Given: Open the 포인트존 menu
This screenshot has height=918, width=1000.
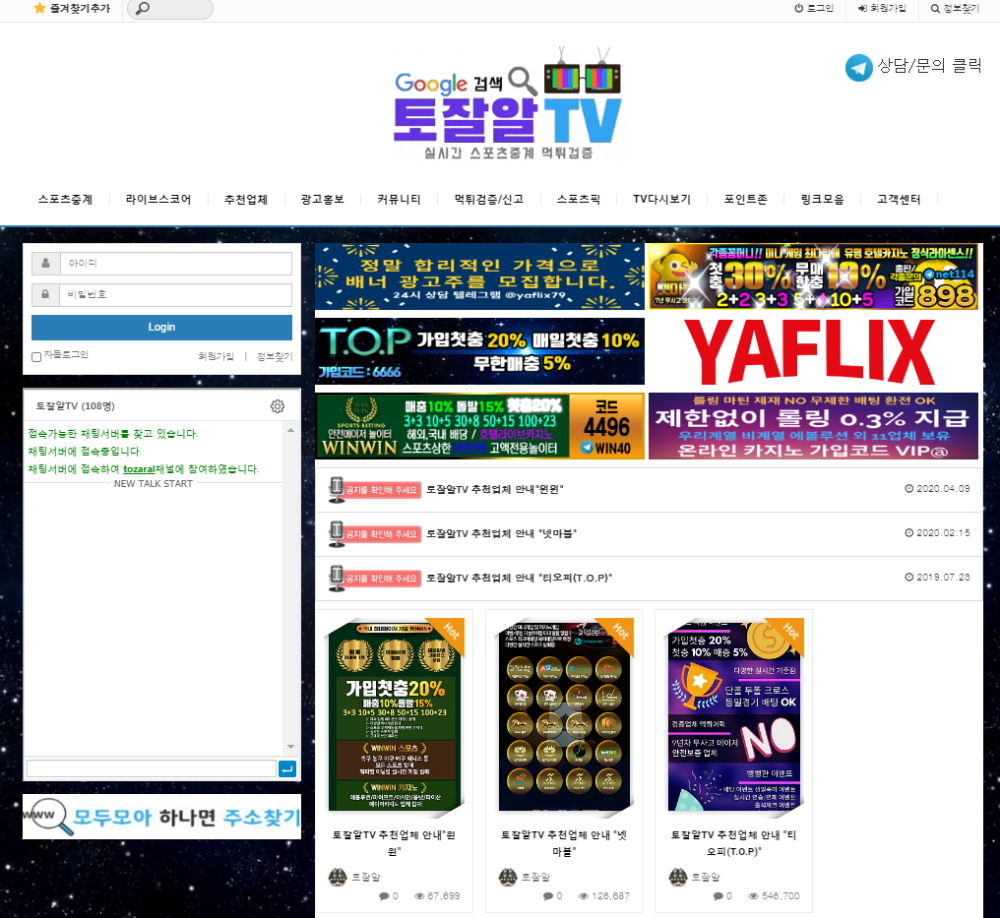Looking at the screenshot, I should 745,199.
